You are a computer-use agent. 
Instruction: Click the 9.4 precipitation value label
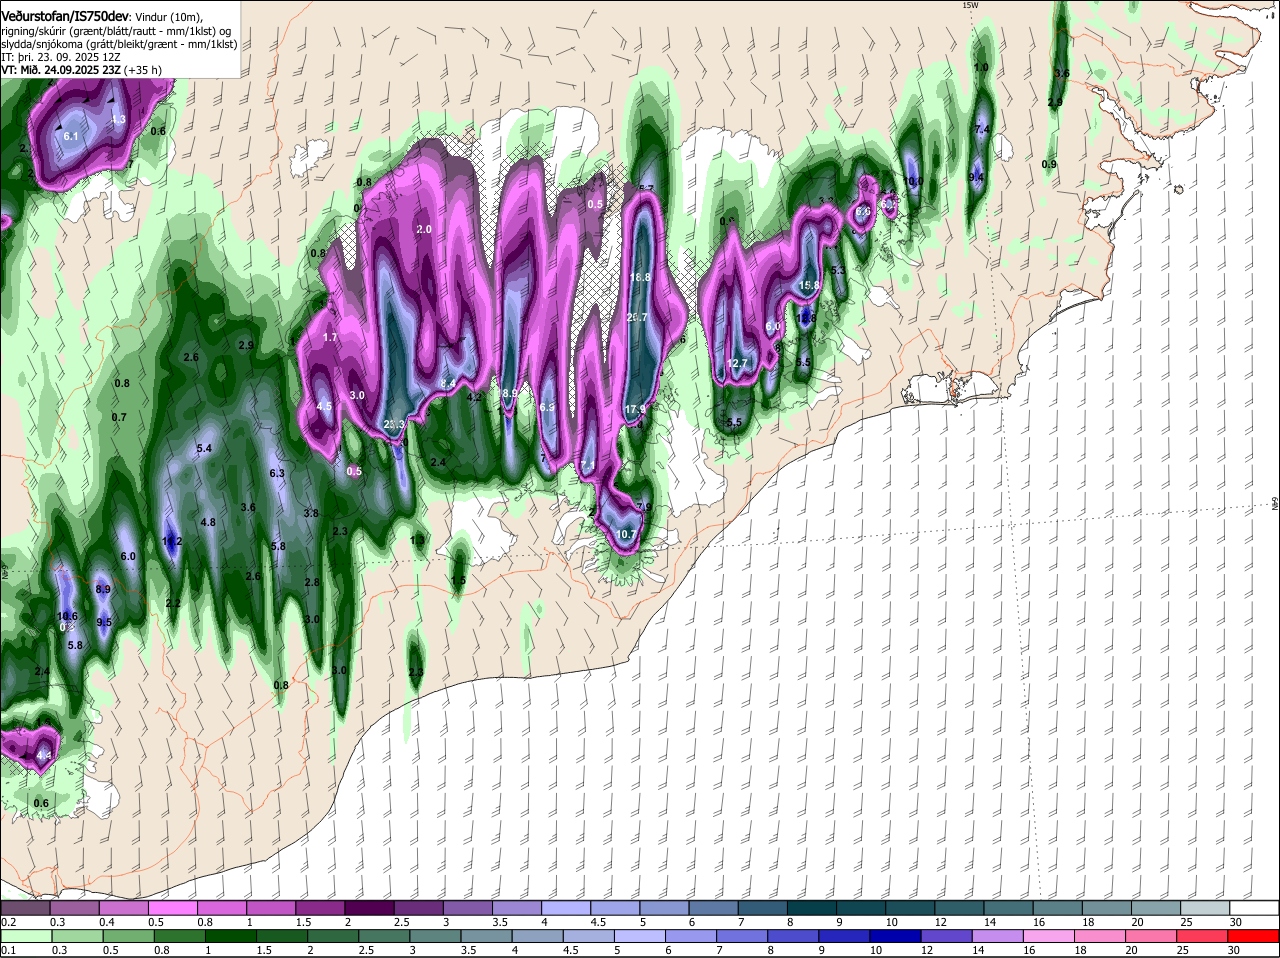pyautogui.click(x=977, y=177)
